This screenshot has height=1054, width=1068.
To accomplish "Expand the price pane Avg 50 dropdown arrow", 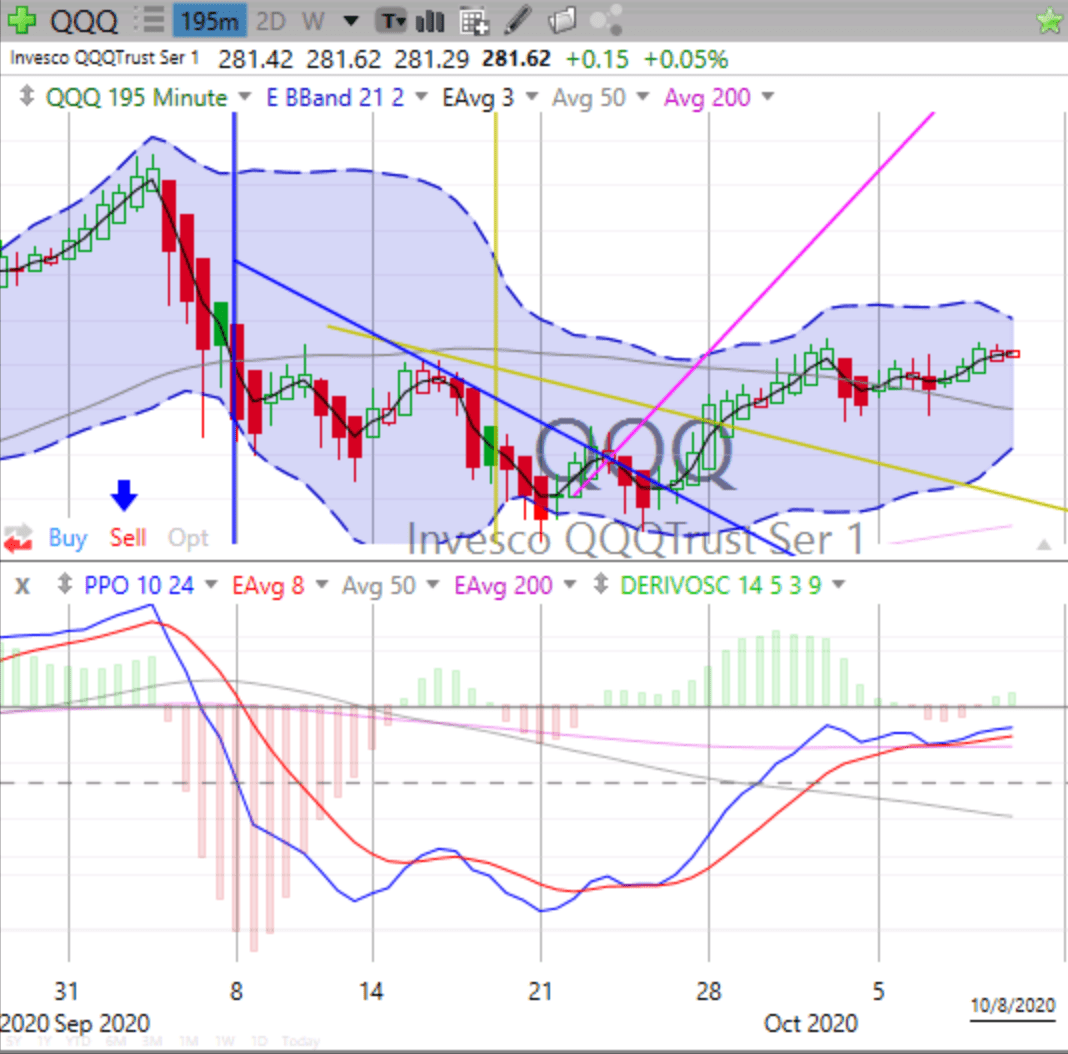I will click(x=642, y=97).
